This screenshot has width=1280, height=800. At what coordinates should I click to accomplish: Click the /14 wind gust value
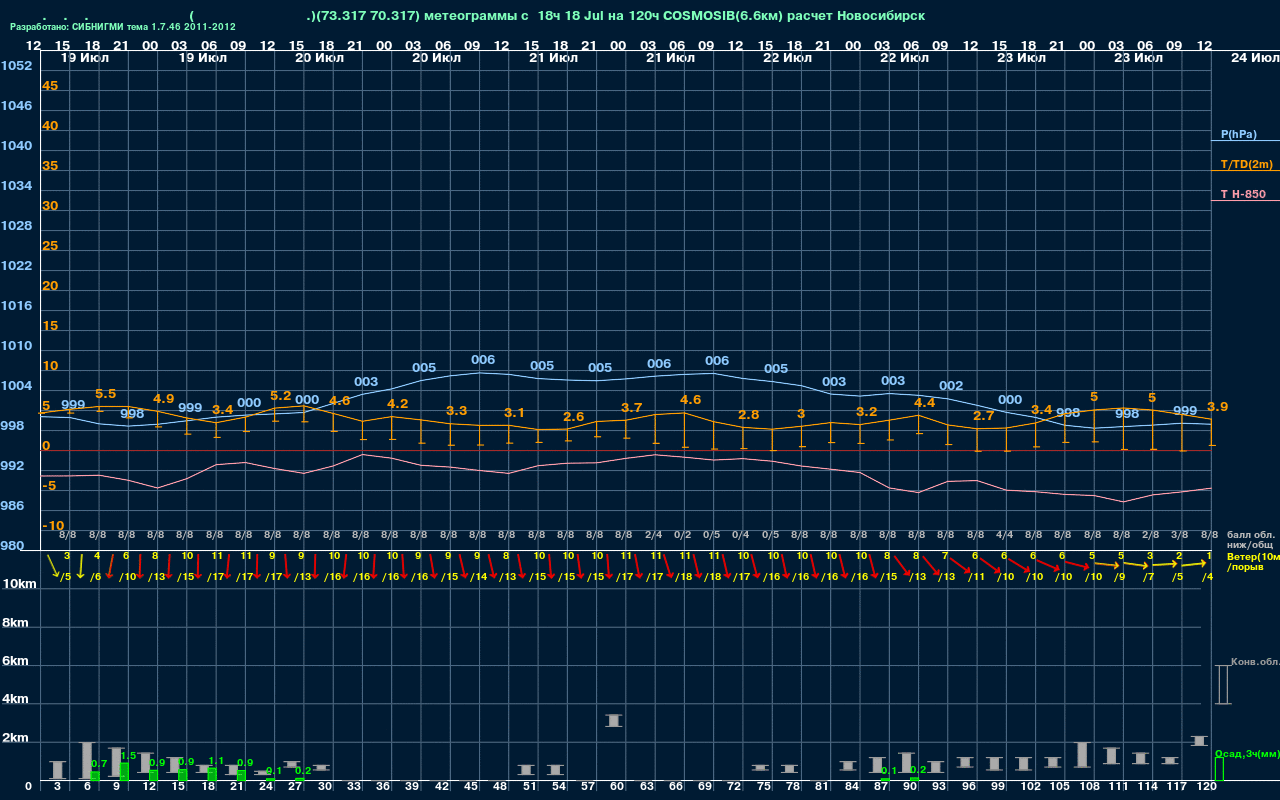coord(481,576)
